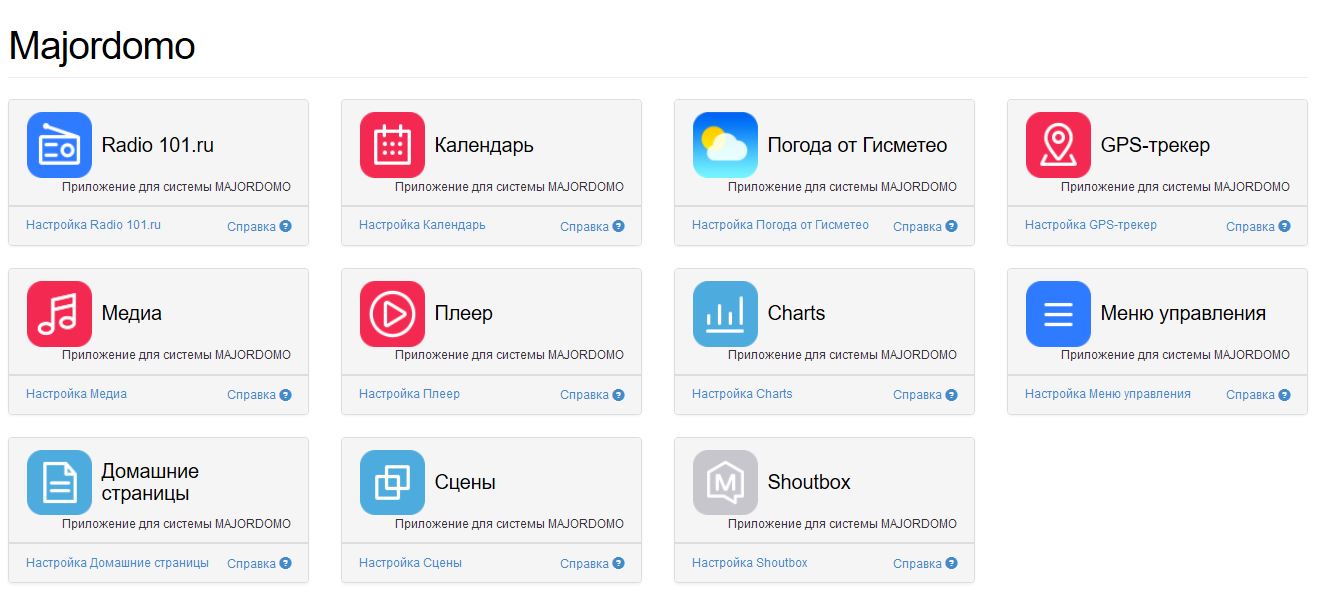This screenshot has height=597, width=1318.
Task: Open the Домашние страницы document icon
Action: pyautogui.click(x=59, y=482)
